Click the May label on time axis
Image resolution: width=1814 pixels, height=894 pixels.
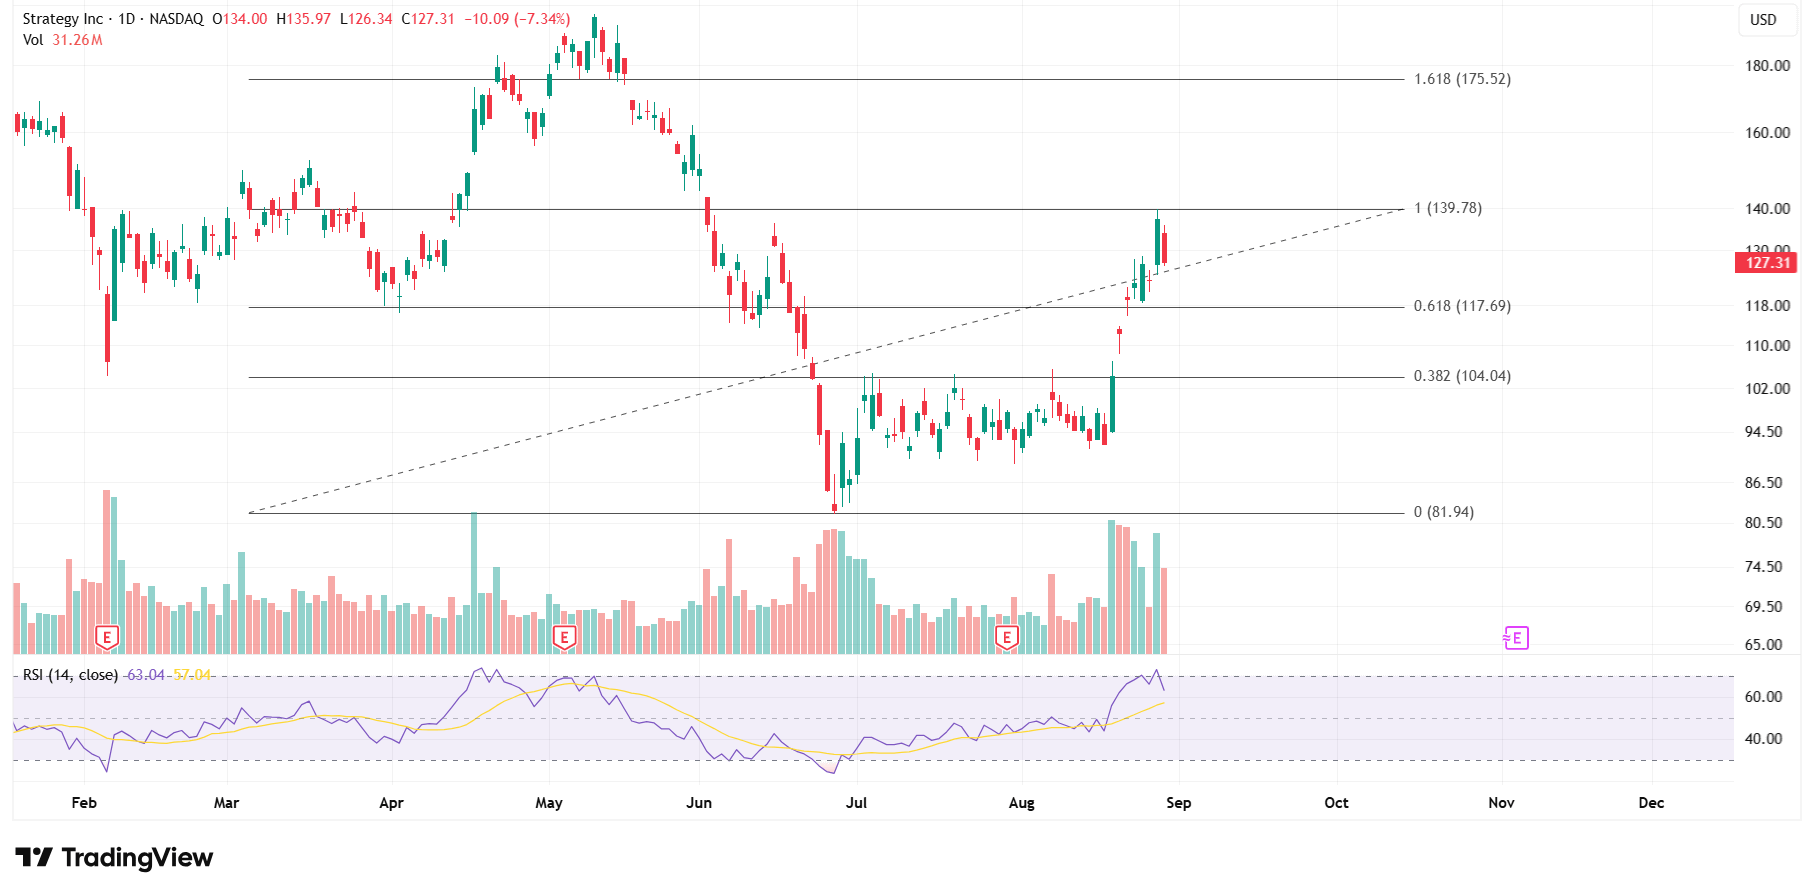[549, 803]
